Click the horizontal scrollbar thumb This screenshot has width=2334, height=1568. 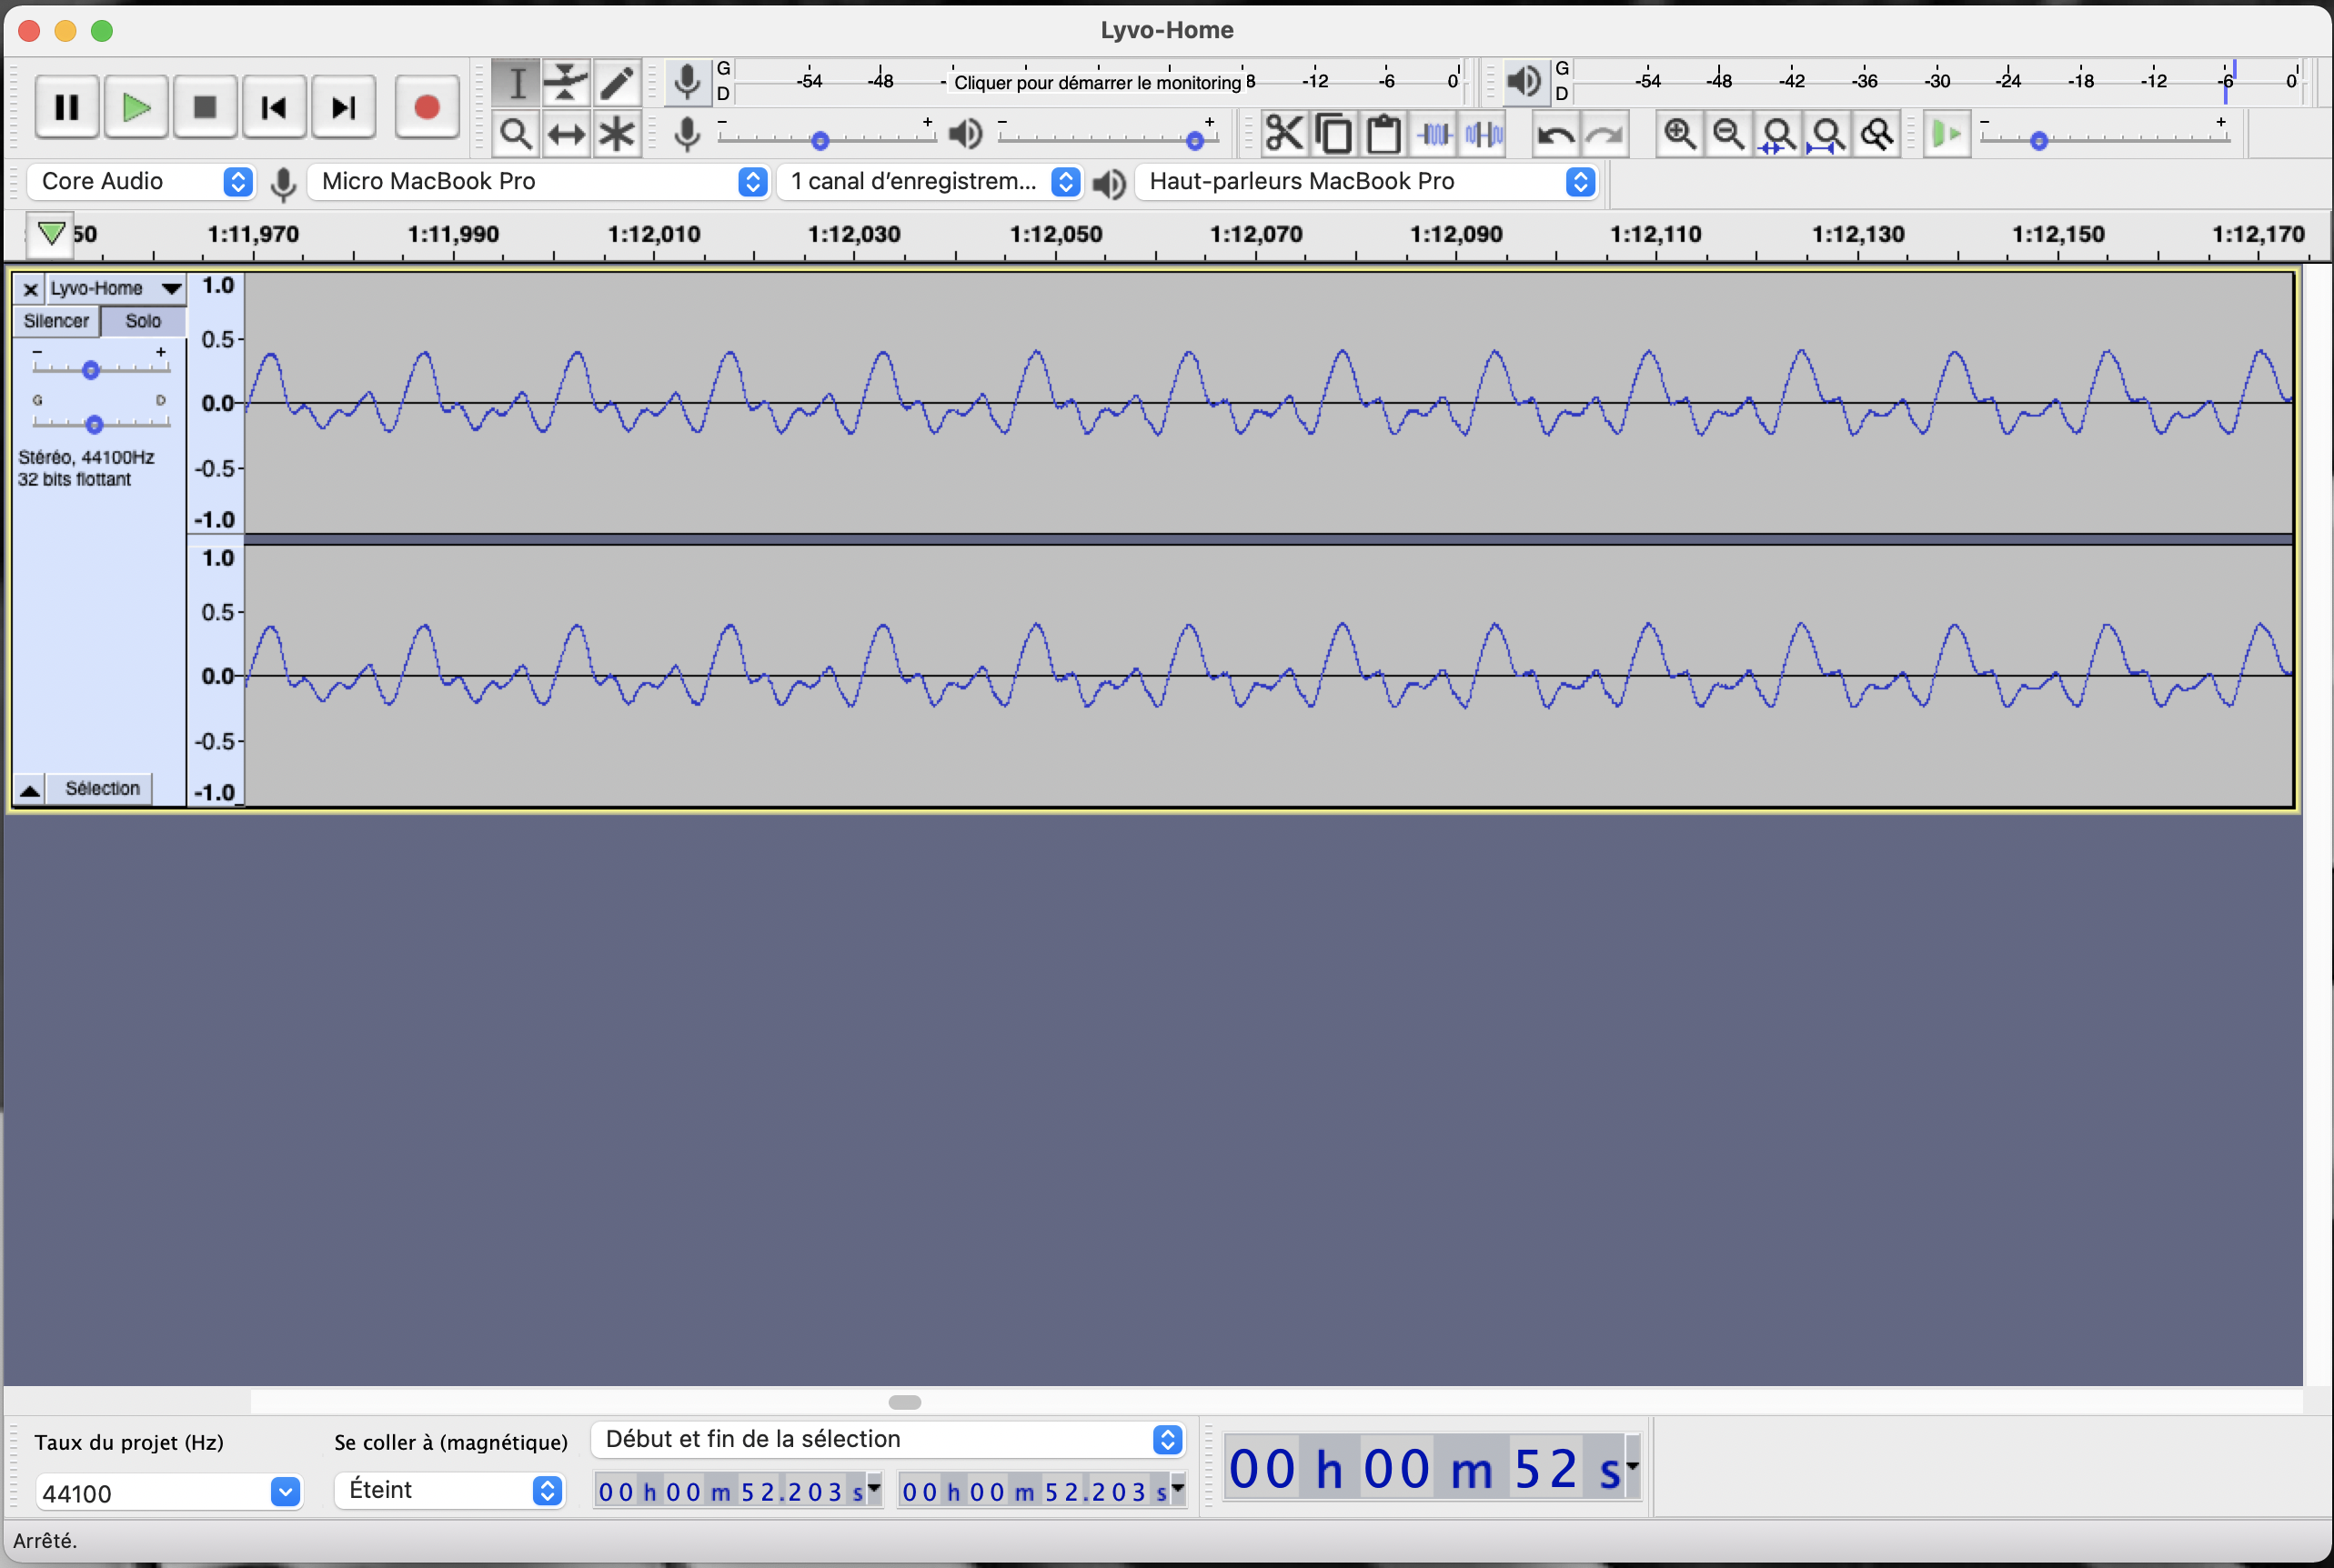904,1402
